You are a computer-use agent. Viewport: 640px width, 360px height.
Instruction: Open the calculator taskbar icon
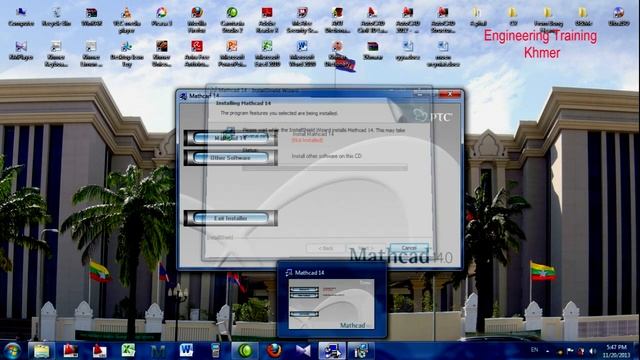[x=215, y=351]
